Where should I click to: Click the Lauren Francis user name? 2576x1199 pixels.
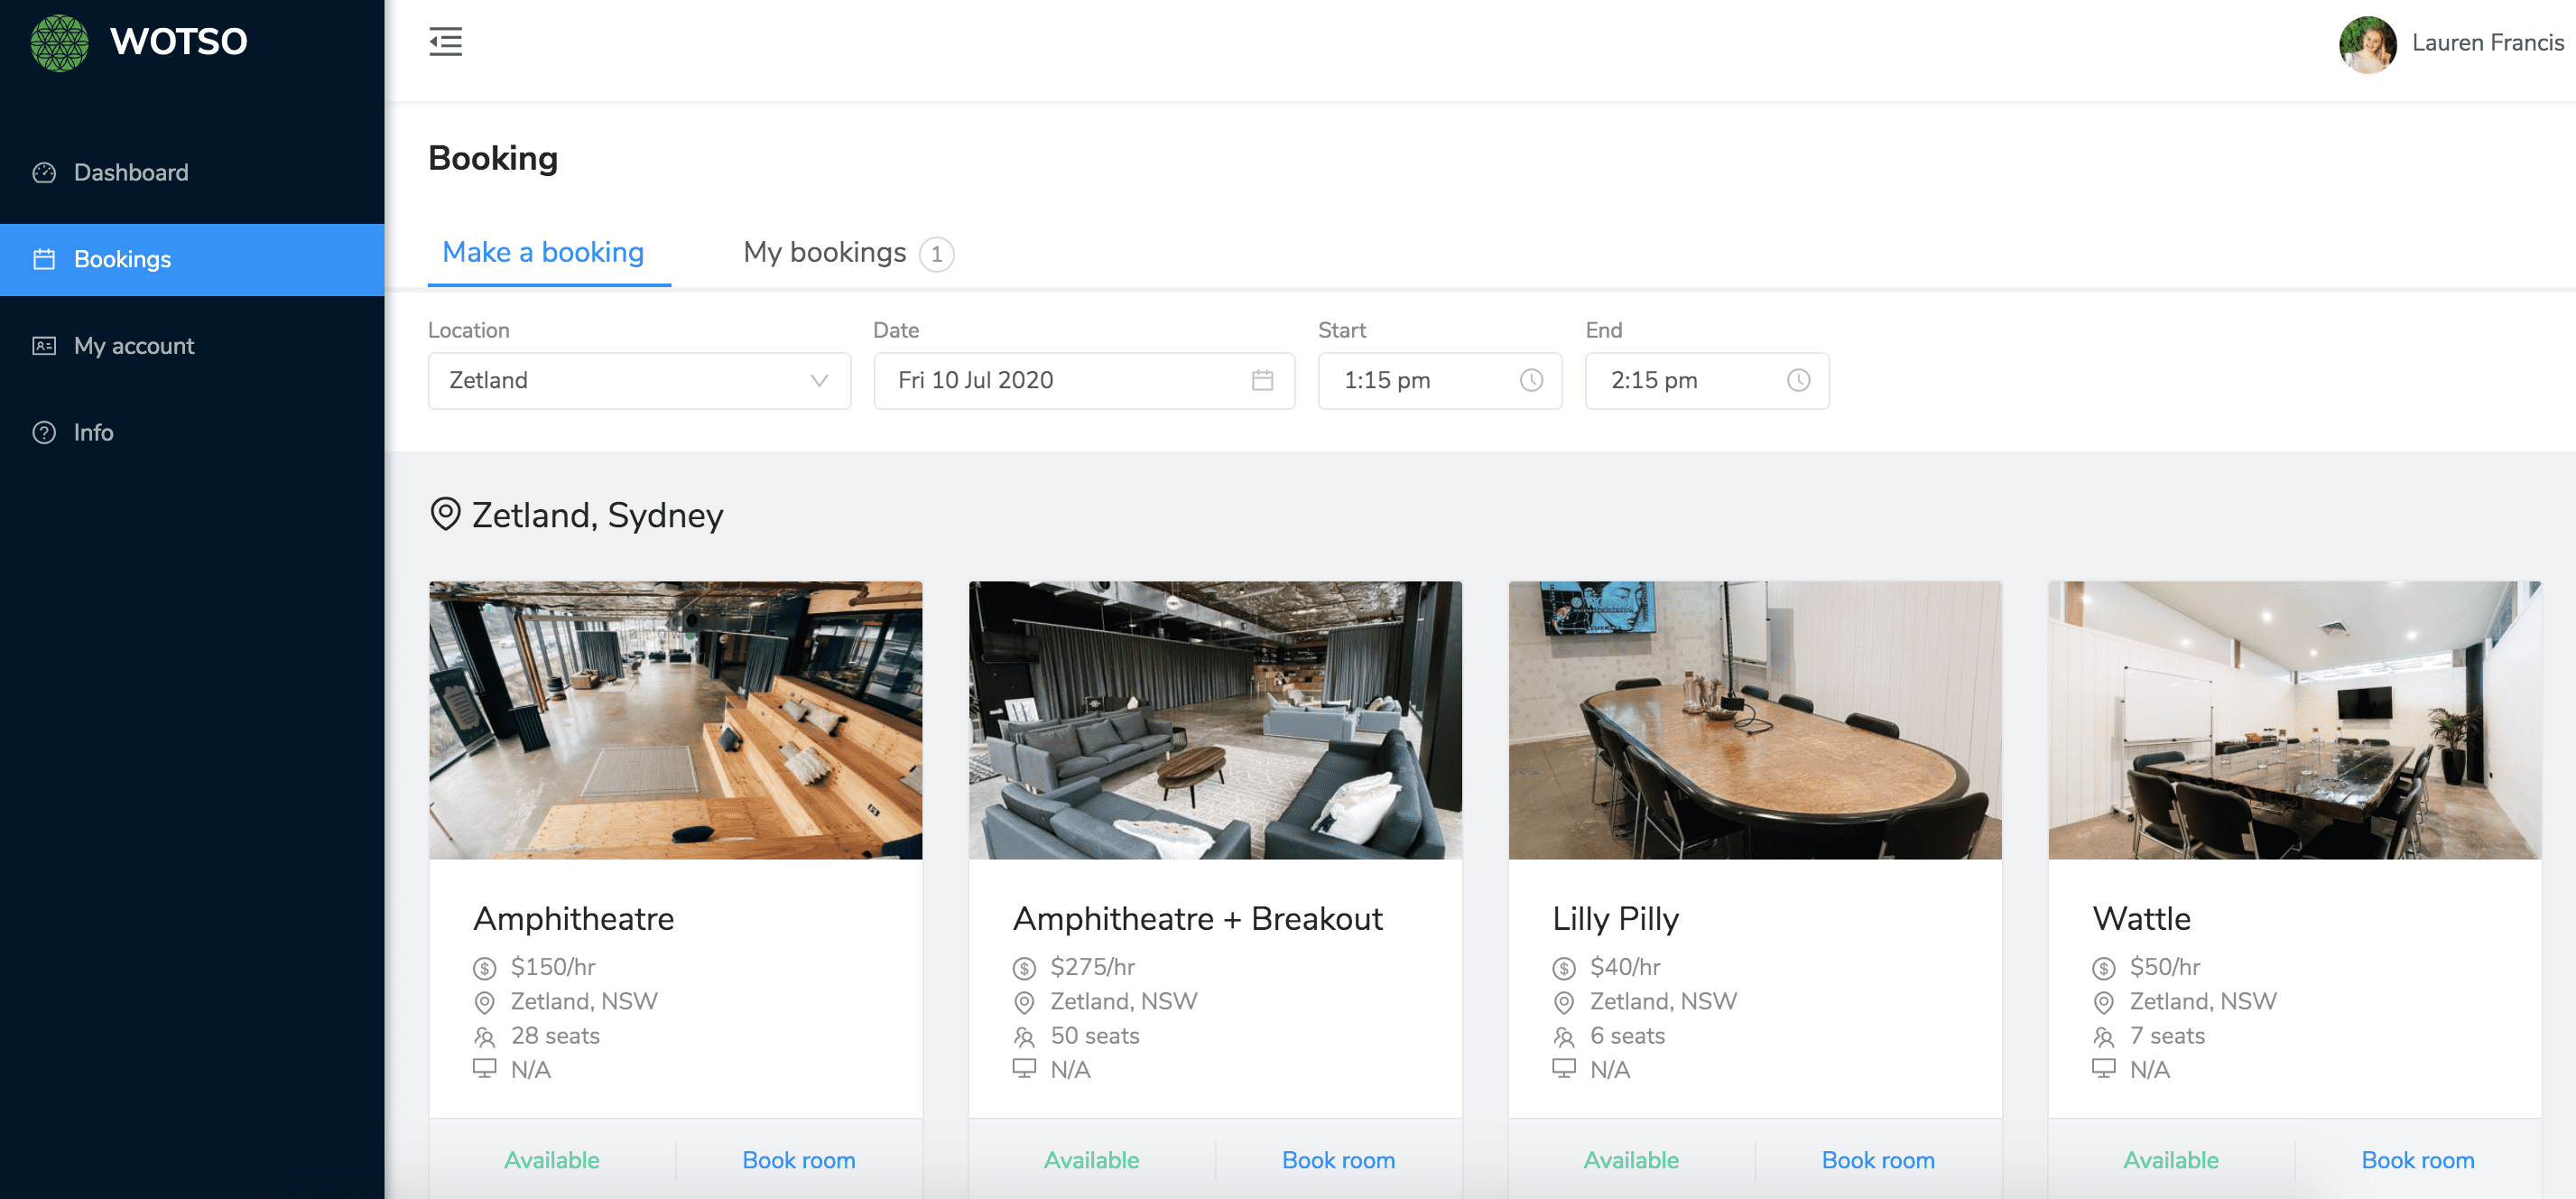pyautogui.click(x=2488, y=43)
